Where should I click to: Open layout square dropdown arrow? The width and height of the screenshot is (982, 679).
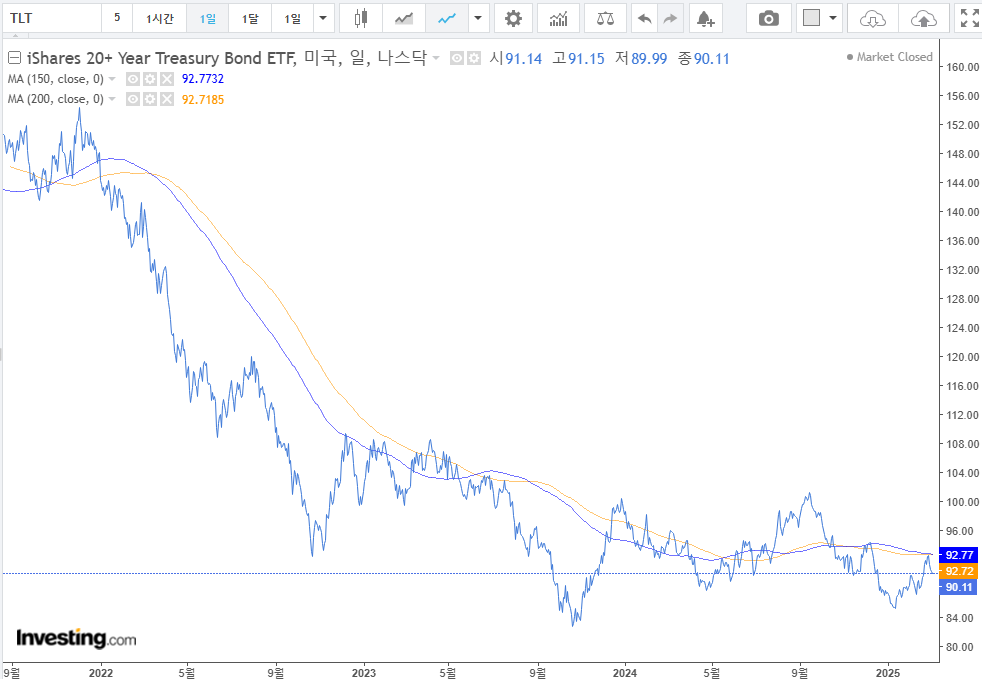pos(833,18)
